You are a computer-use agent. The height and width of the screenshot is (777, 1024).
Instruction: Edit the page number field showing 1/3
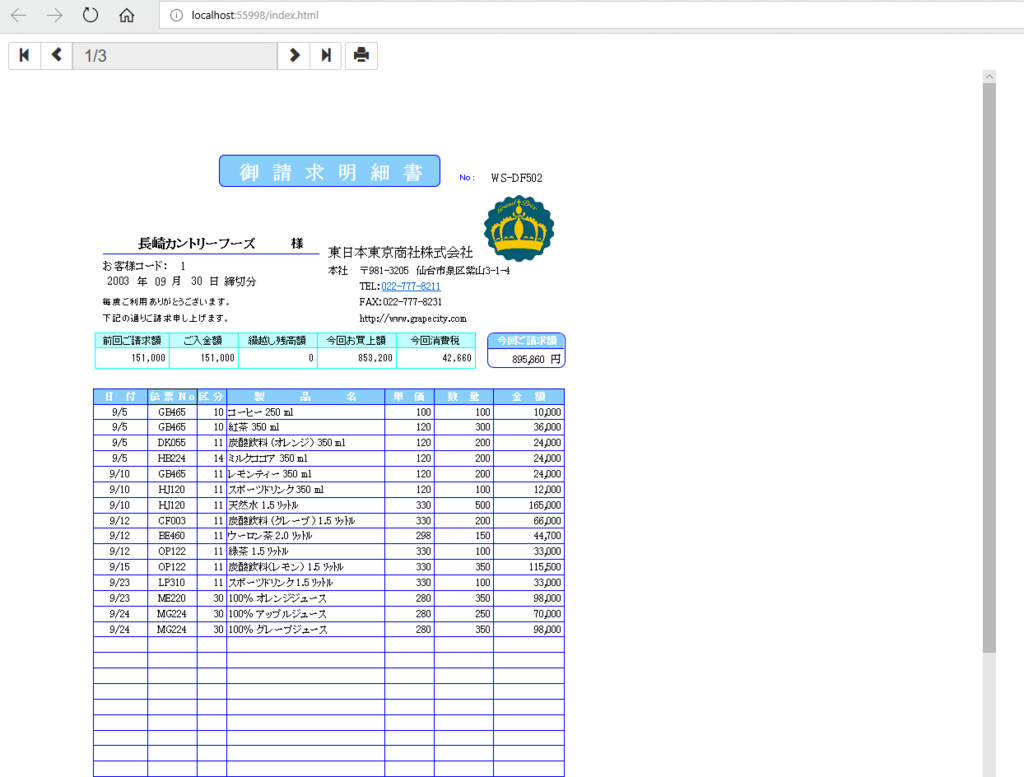coord(175,56)
